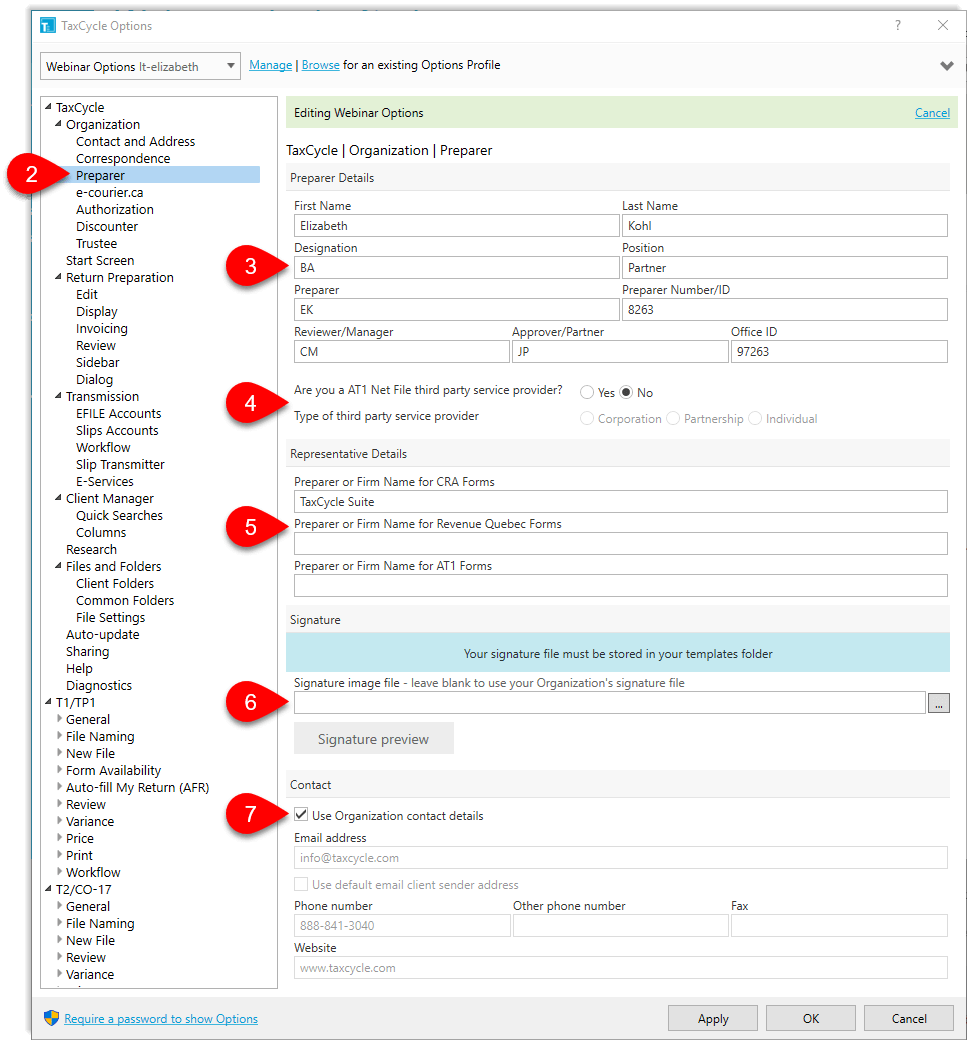Image resolution: width=967 pixels, height=1040 pixels.
Task: Select No for AT1 Net File provider
Action: (x=626, y=393)
